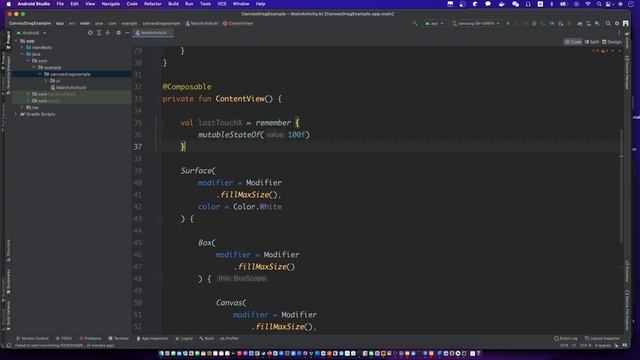Open the Problems tool window
The image size is (640, 360).
click(x=90, y=338)
